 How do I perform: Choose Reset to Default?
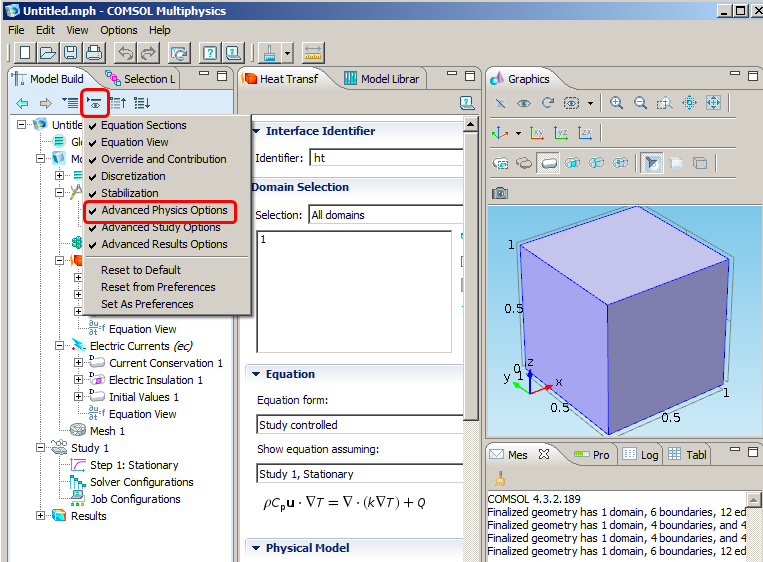tap(140, 270)
